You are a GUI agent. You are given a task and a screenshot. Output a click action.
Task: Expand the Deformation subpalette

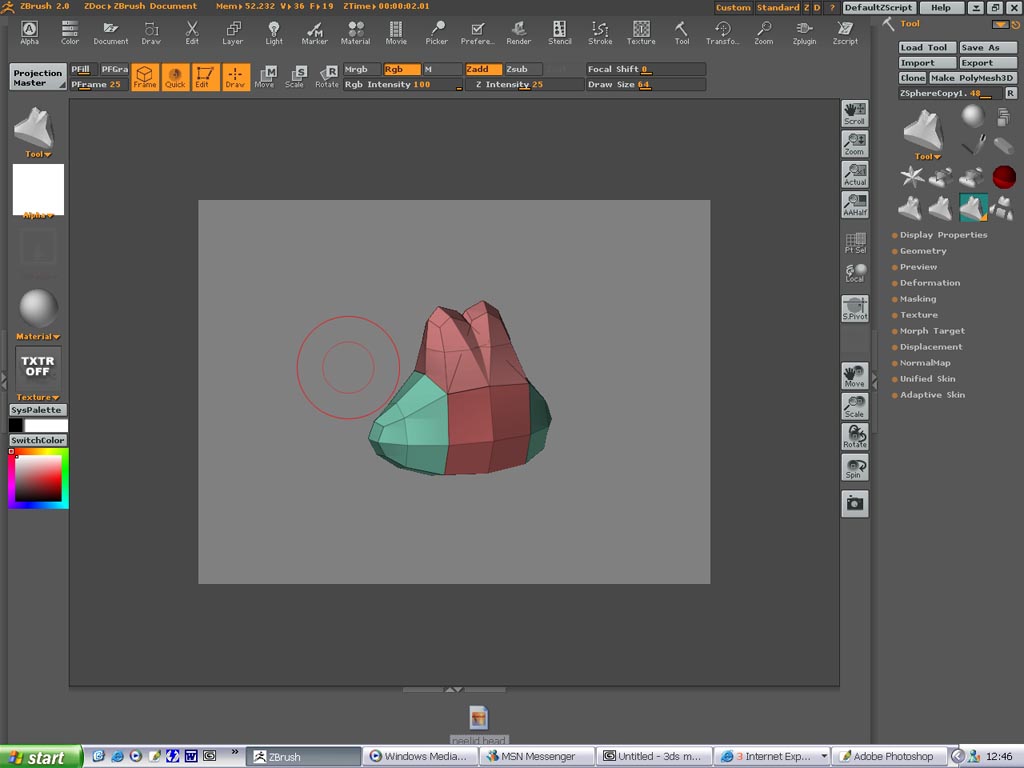point(929,283)
